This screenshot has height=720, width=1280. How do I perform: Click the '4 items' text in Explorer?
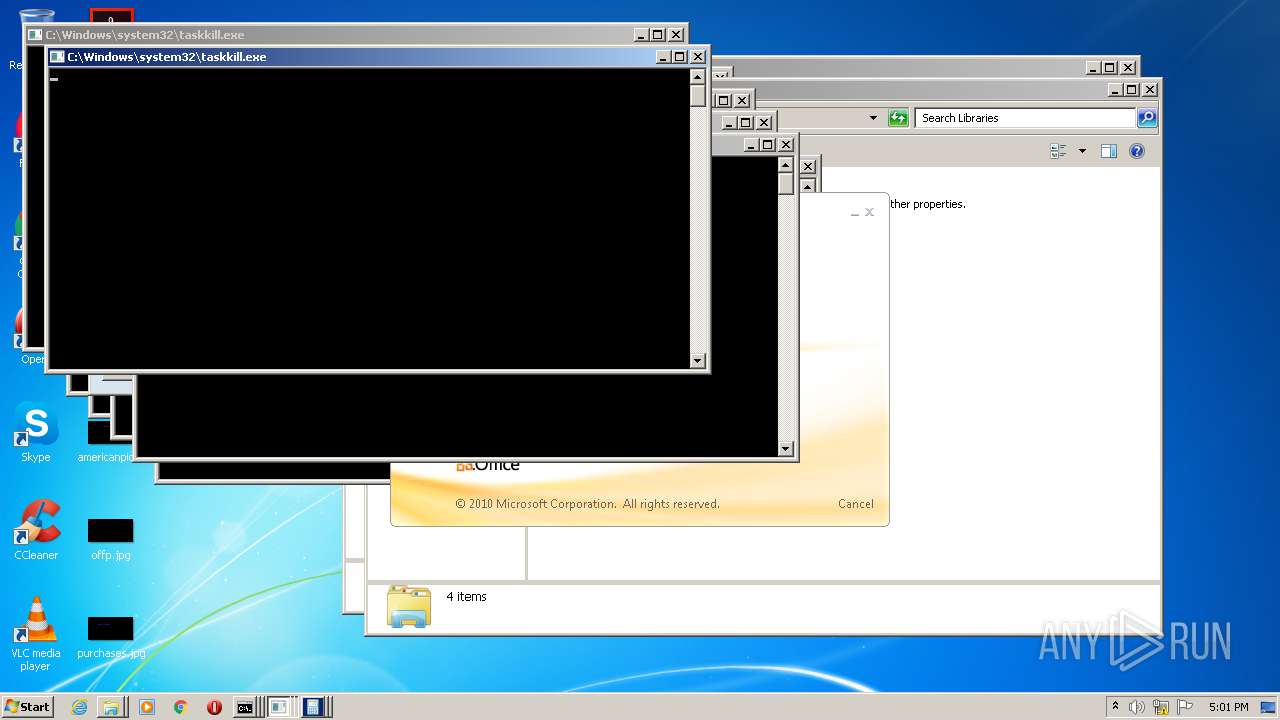466,597
